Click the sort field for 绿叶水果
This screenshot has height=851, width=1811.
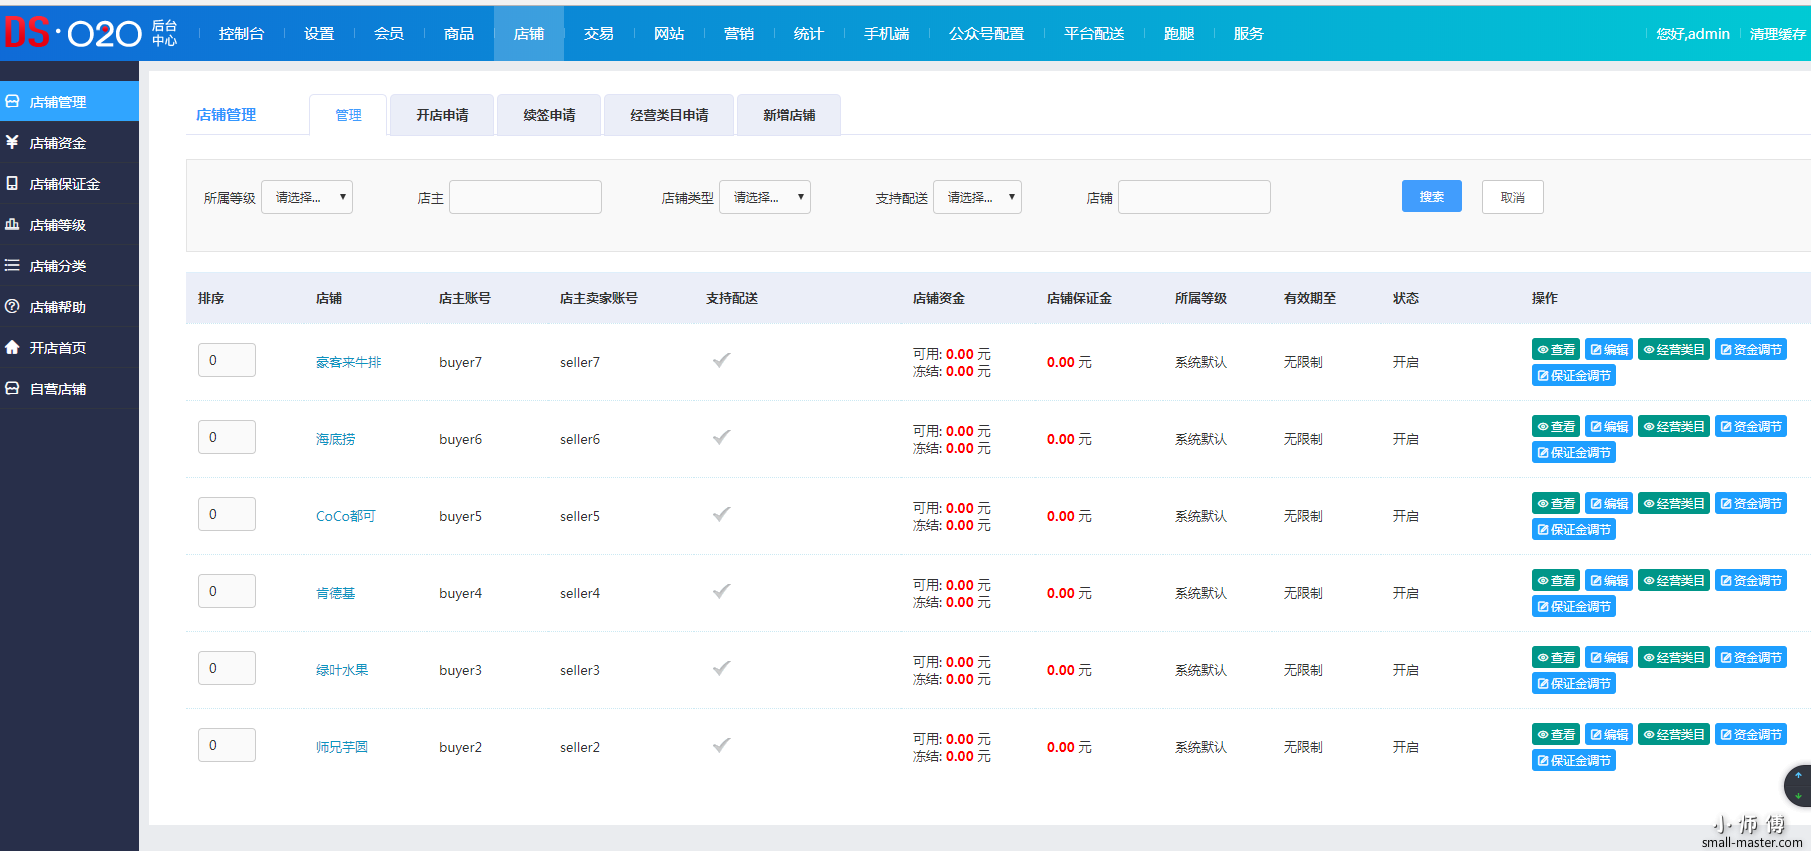point(227,668)
